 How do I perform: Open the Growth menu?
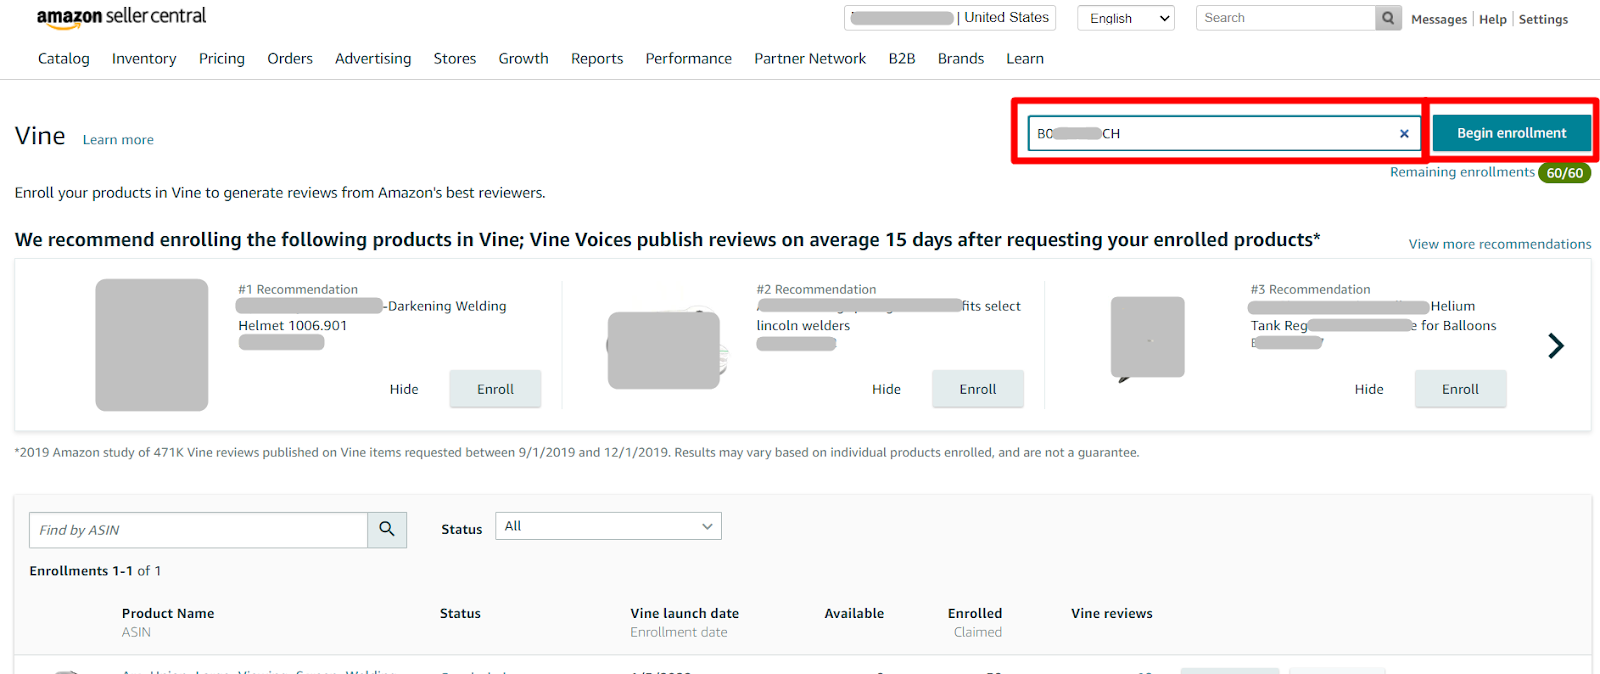(x=524, y=59)
